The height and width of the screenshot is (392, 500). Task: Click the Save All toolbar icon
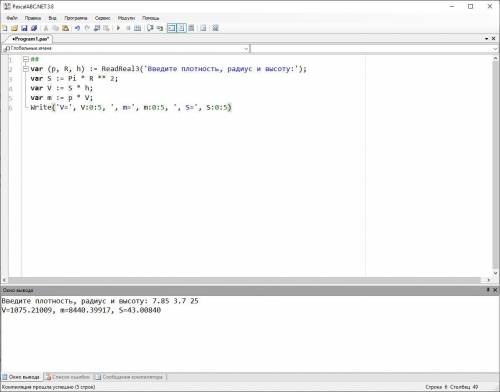(34, 28)
